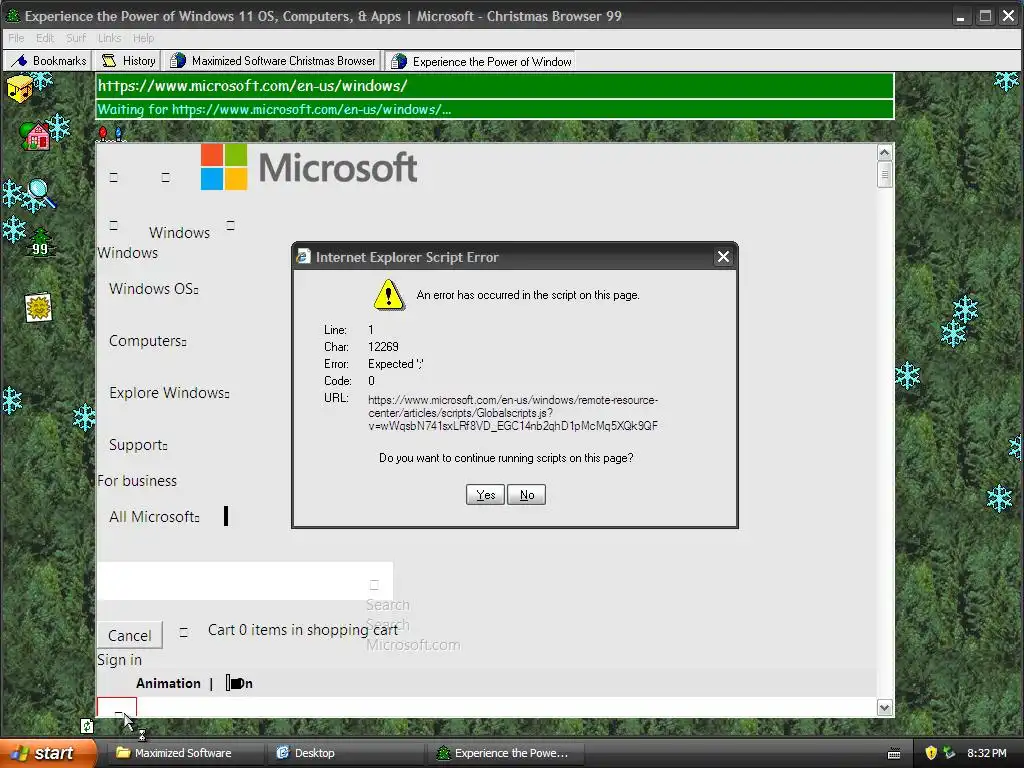This screenshot has height=768, width=1024.
Task: Click the script error URL text
Action: coord(513,413)
